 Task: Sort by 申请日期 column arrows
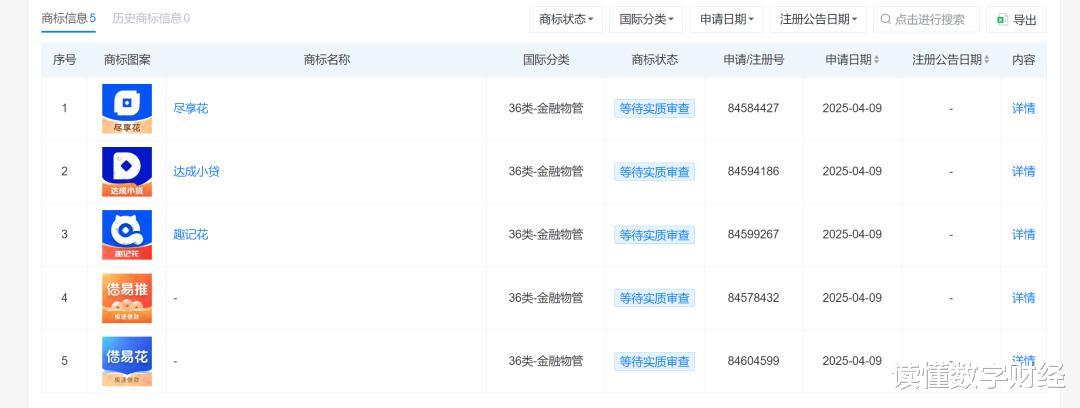877,60
